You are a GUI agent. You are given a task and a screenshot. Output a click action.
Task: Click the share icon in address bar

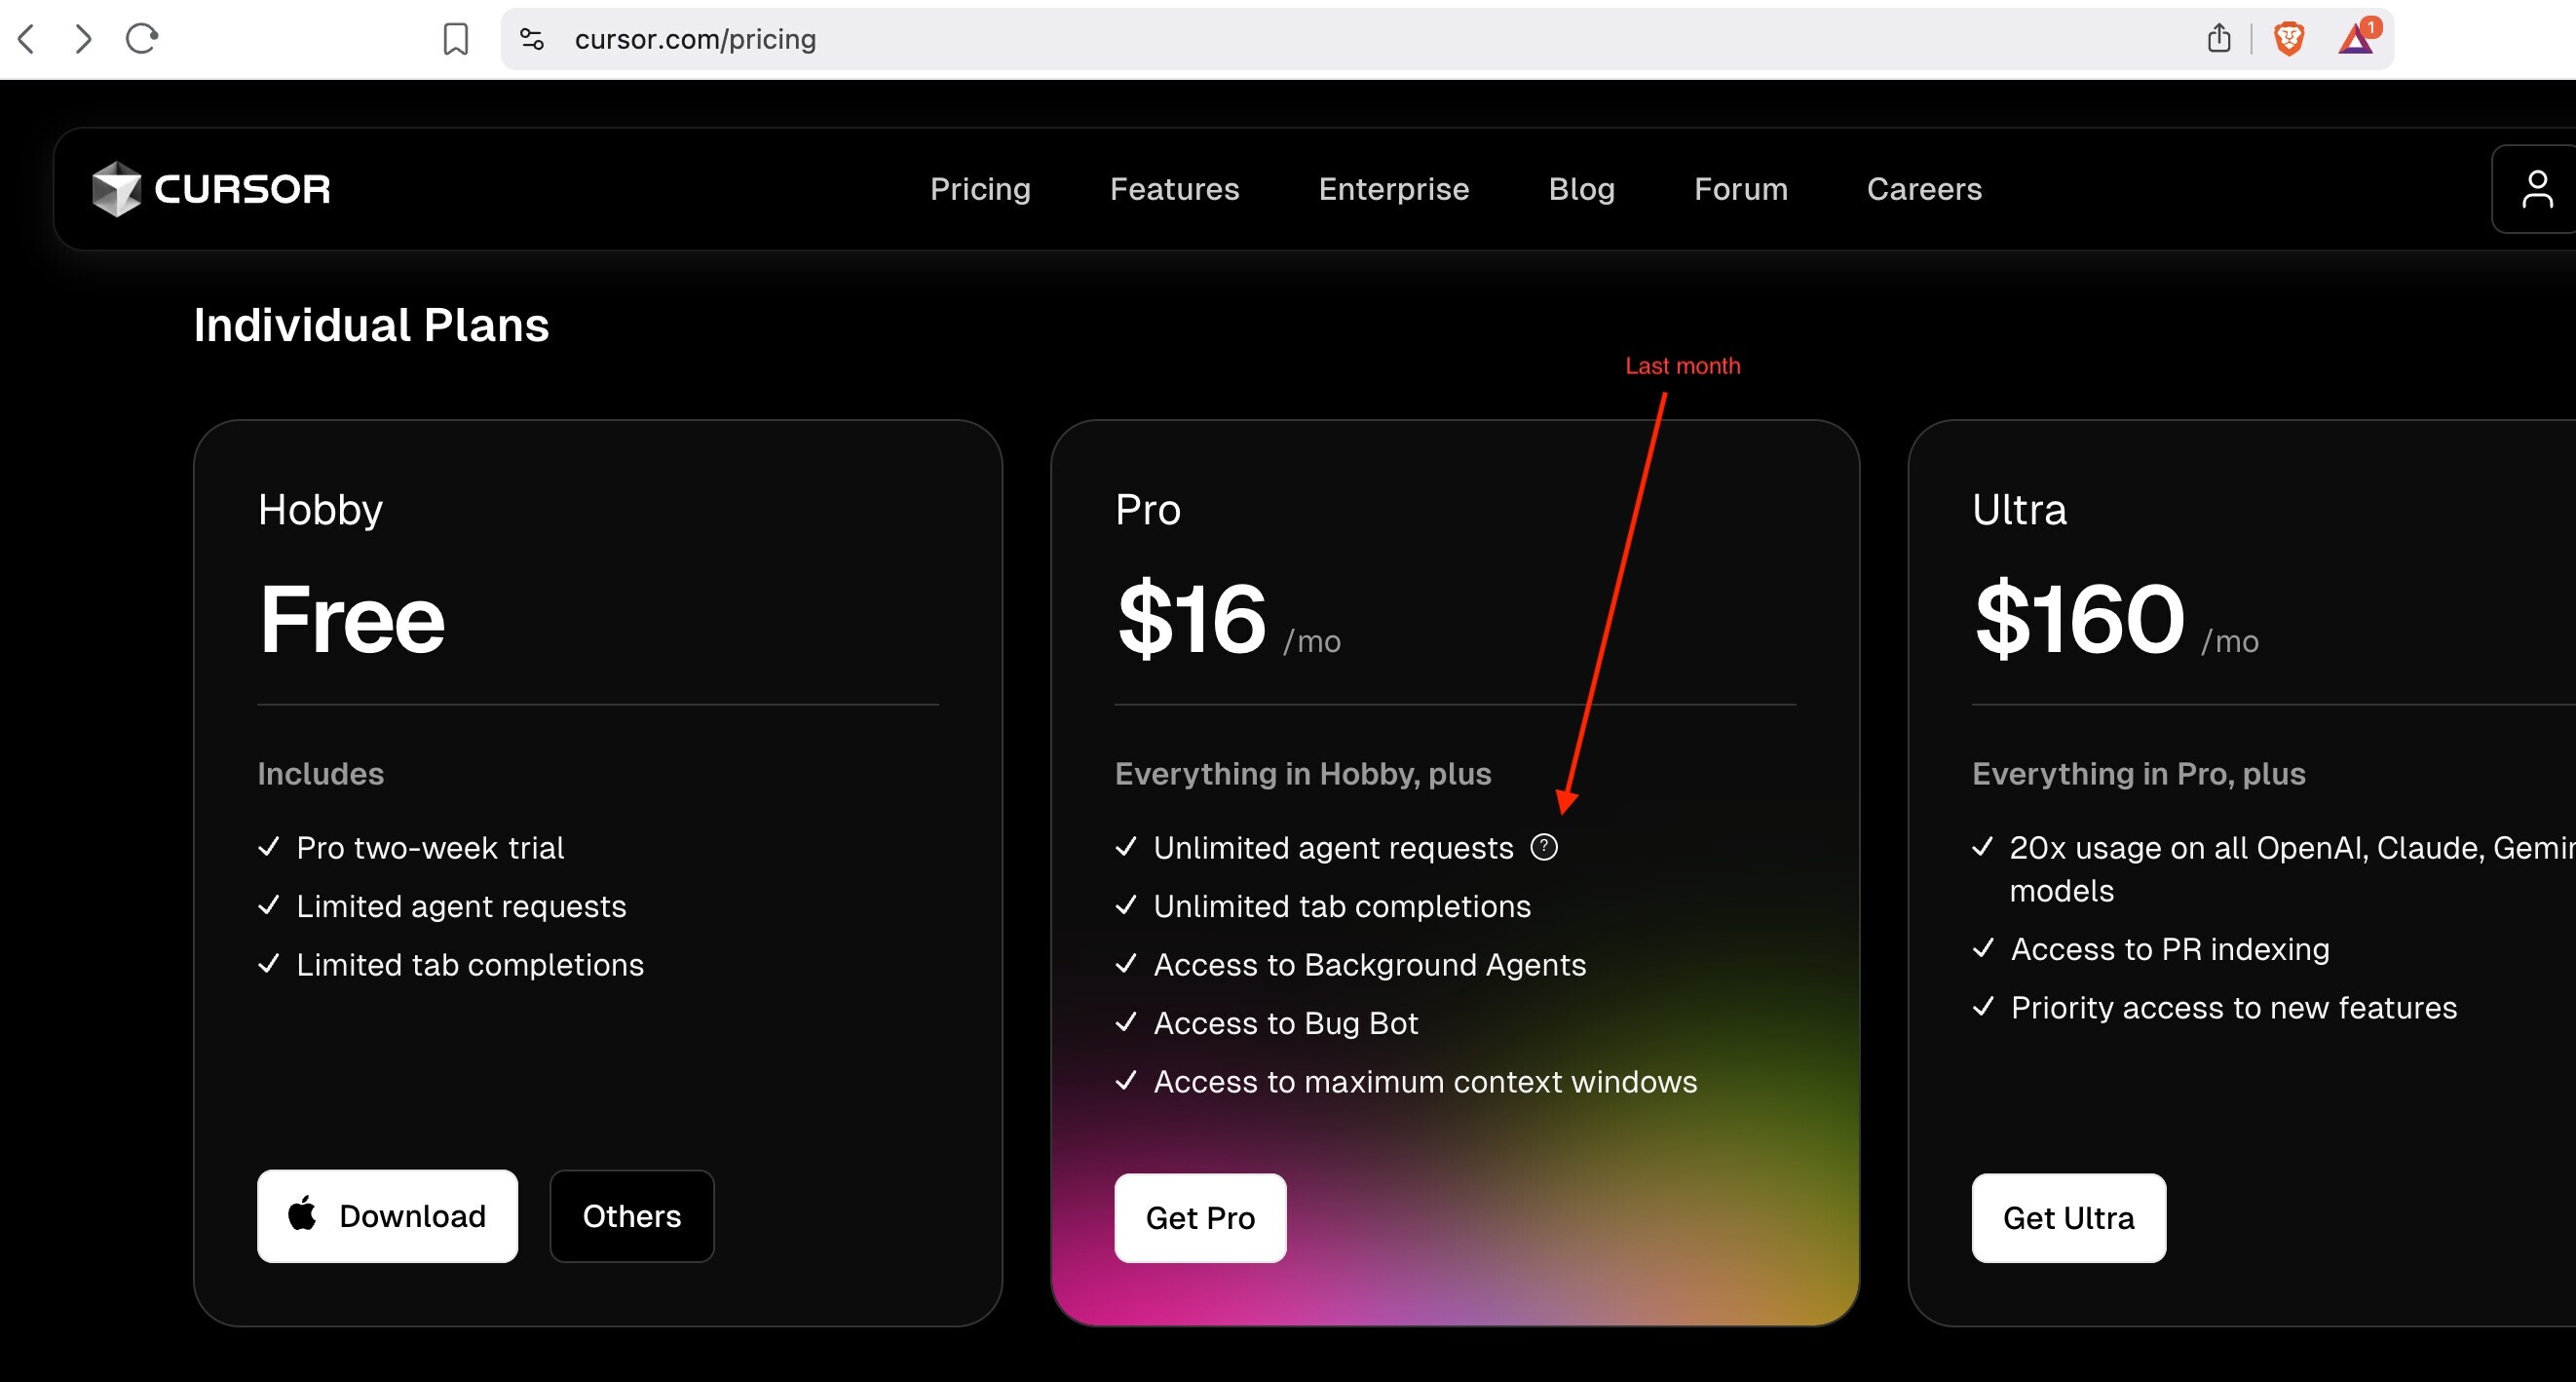(x=2218, y=39)
